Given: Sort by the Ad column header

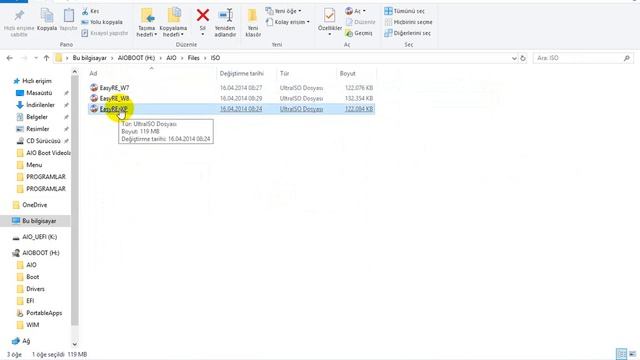Looking at the screenshot, I should [x=151, y=73].
